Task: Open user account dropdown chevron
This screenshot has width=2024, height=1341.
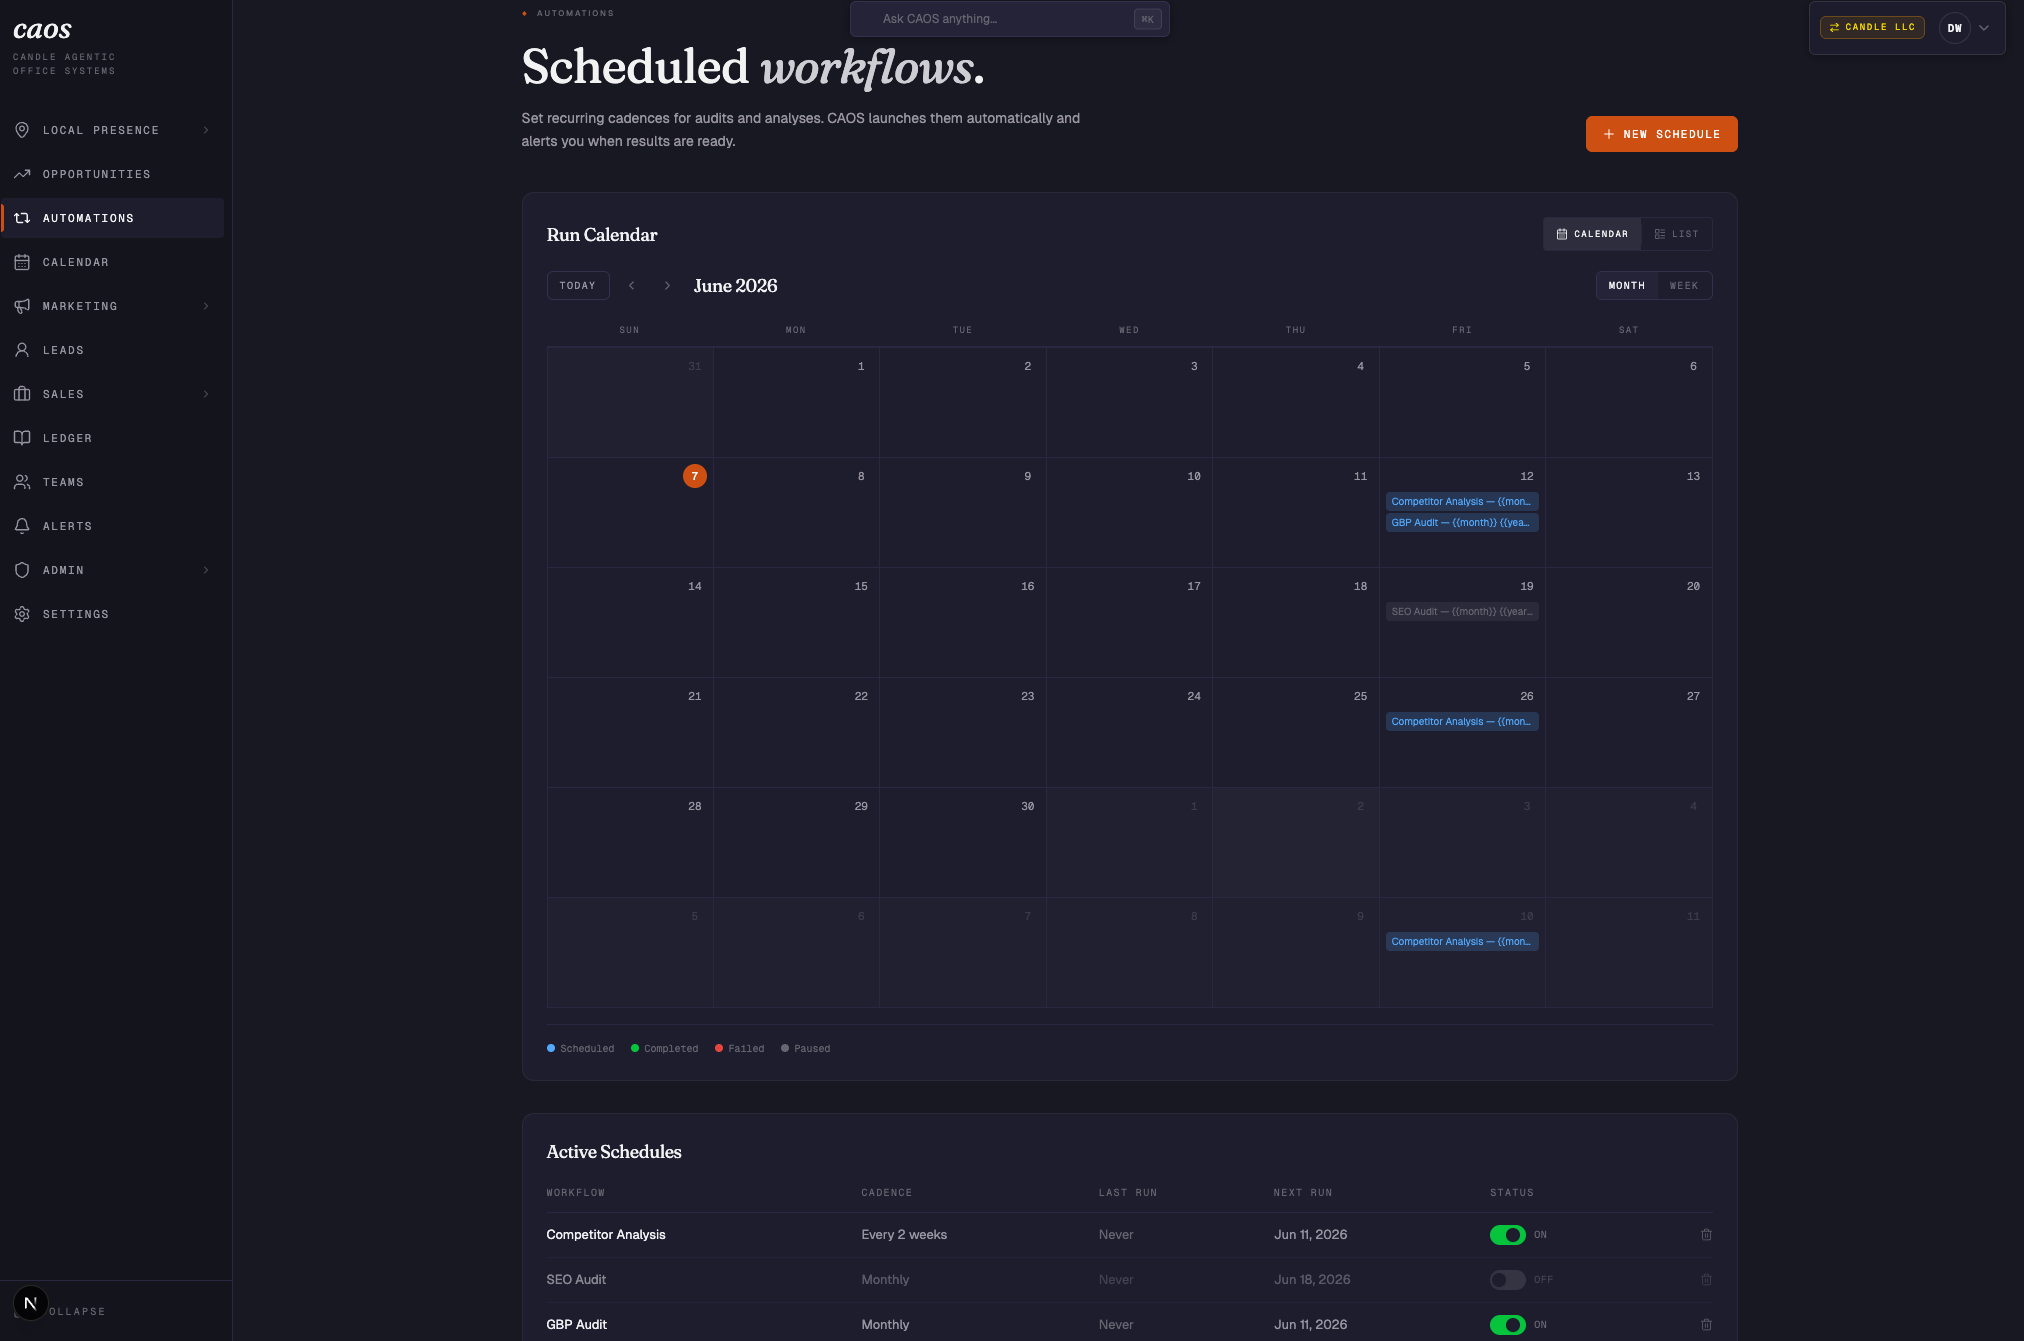Action: click(x=1984, y=28)
